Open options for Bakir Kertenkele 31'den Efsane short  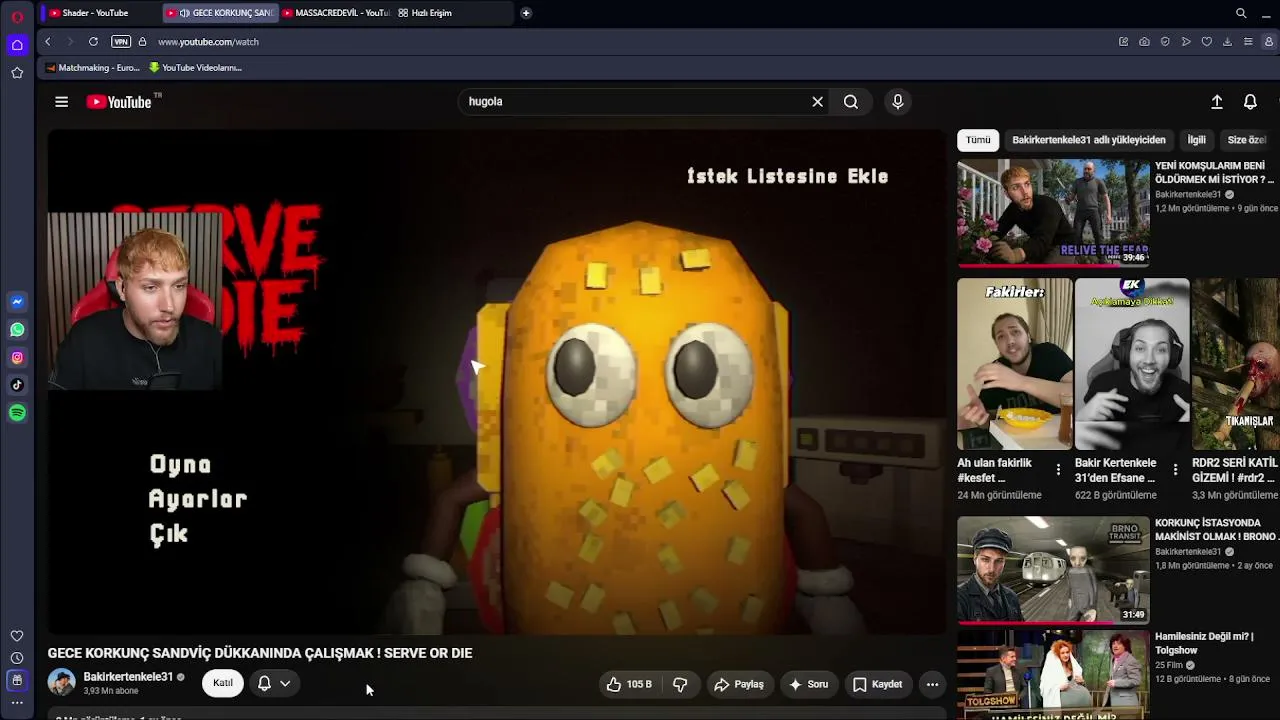pyautogui.click(x=1175, y=469)
